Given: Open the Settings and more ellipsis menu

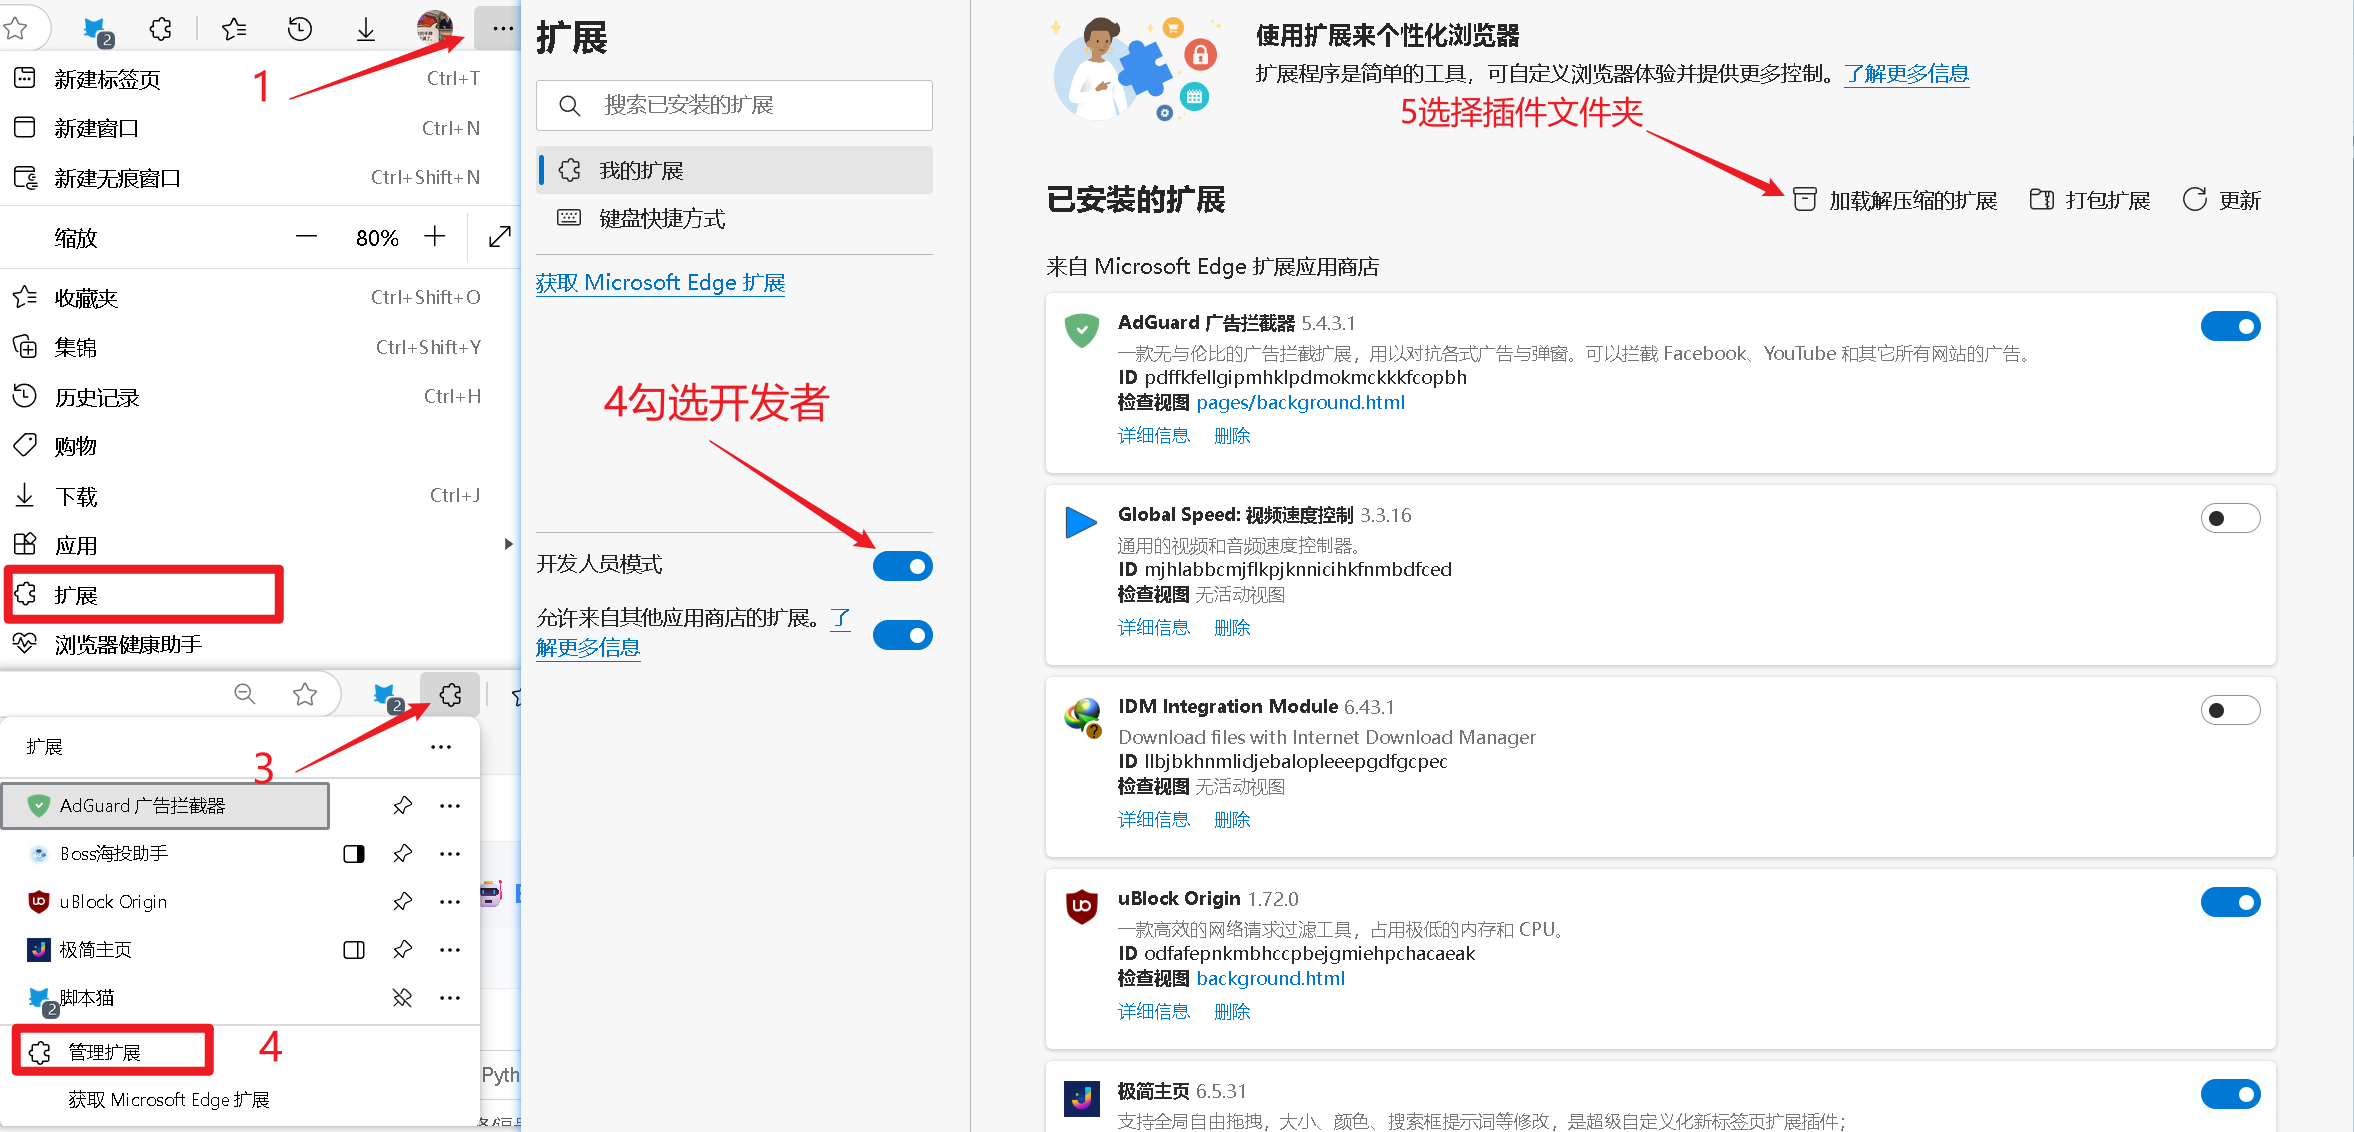Looking at the screenshot, I should [x=502, y=29].
